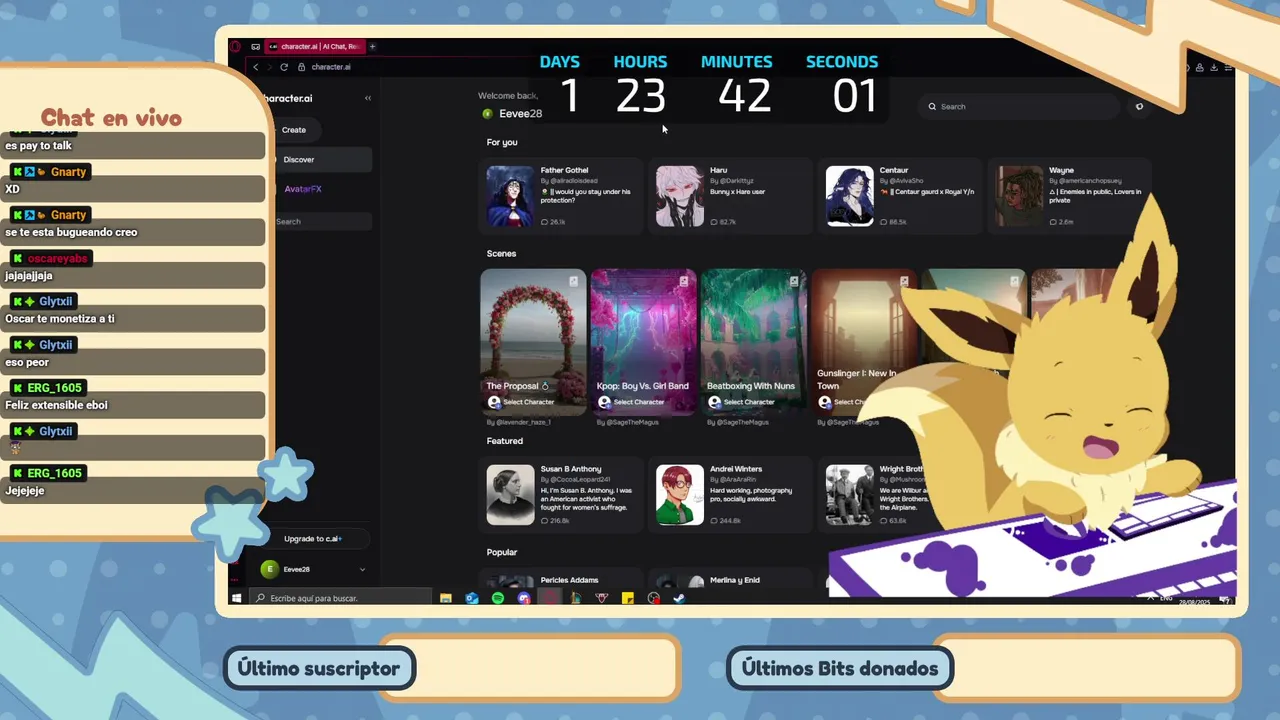Click the corner icon on The Proposal scene
This screenshot has width=1280, height=720.
(573, 282)
